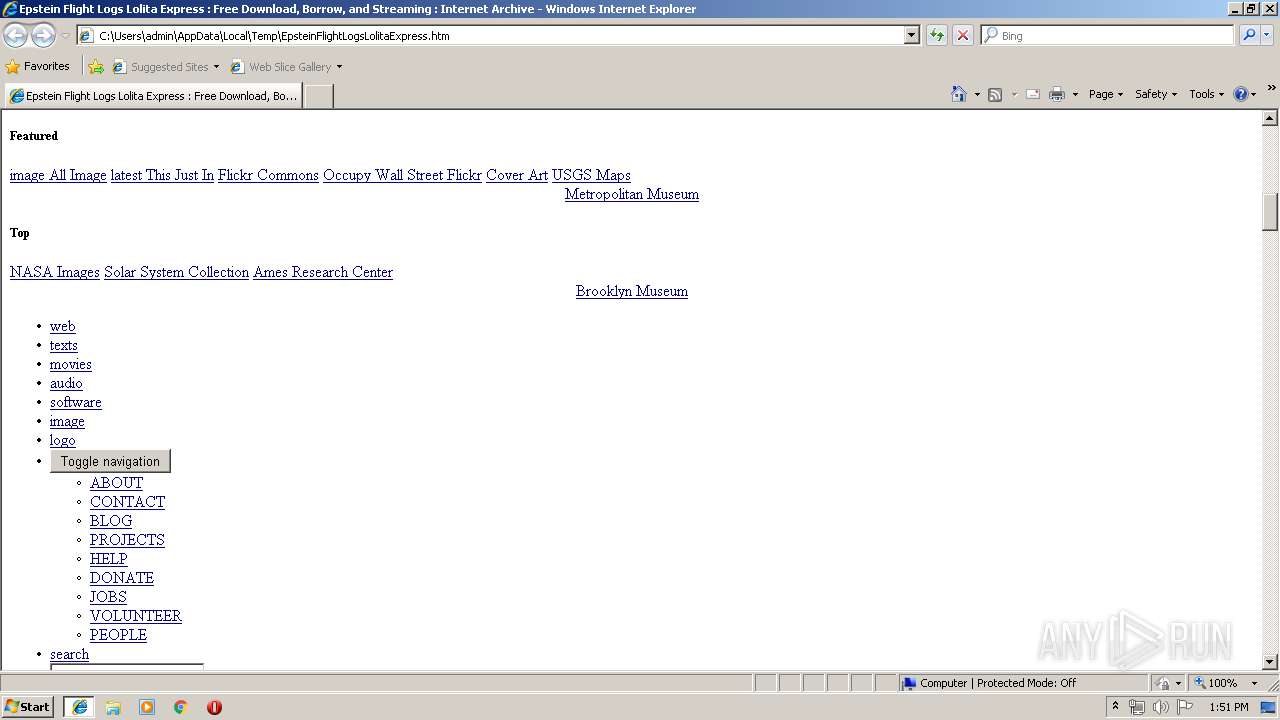Click the Action Center flag icon
This screenshot has width=1280, height=720.
(x=1185, y=707)
